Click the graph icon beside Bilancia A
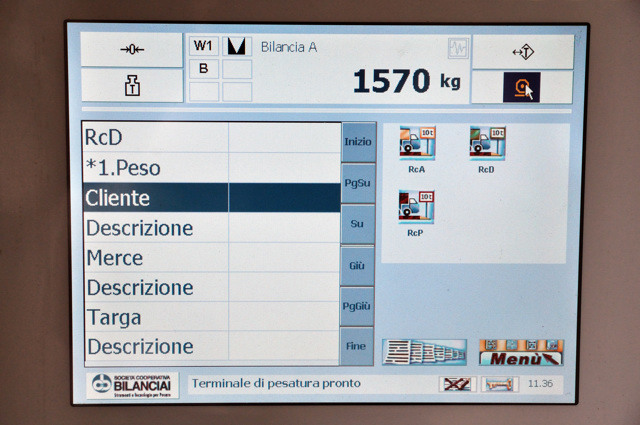640x425 pixels. 457,48
